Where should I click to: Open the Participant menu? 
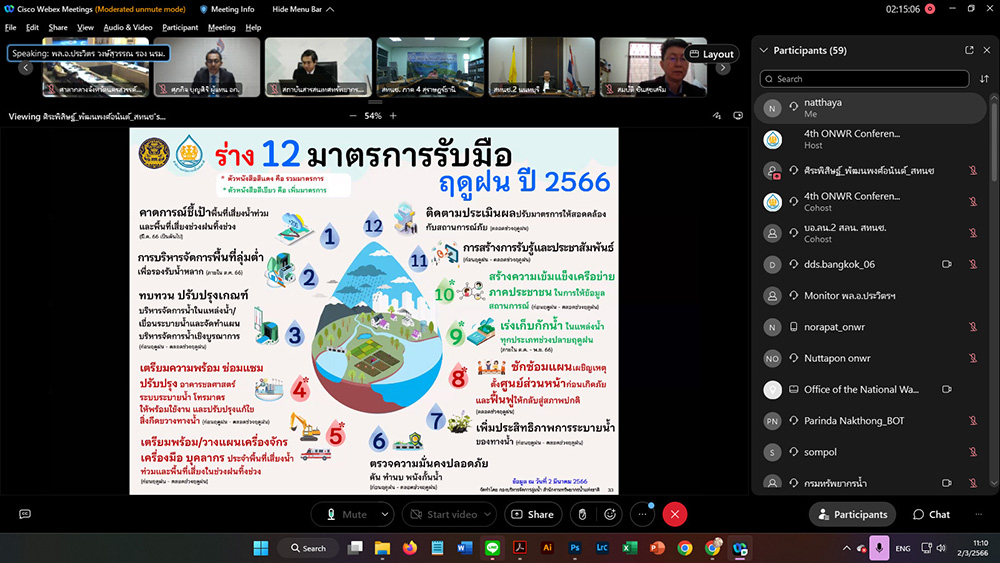pos(180,27)
